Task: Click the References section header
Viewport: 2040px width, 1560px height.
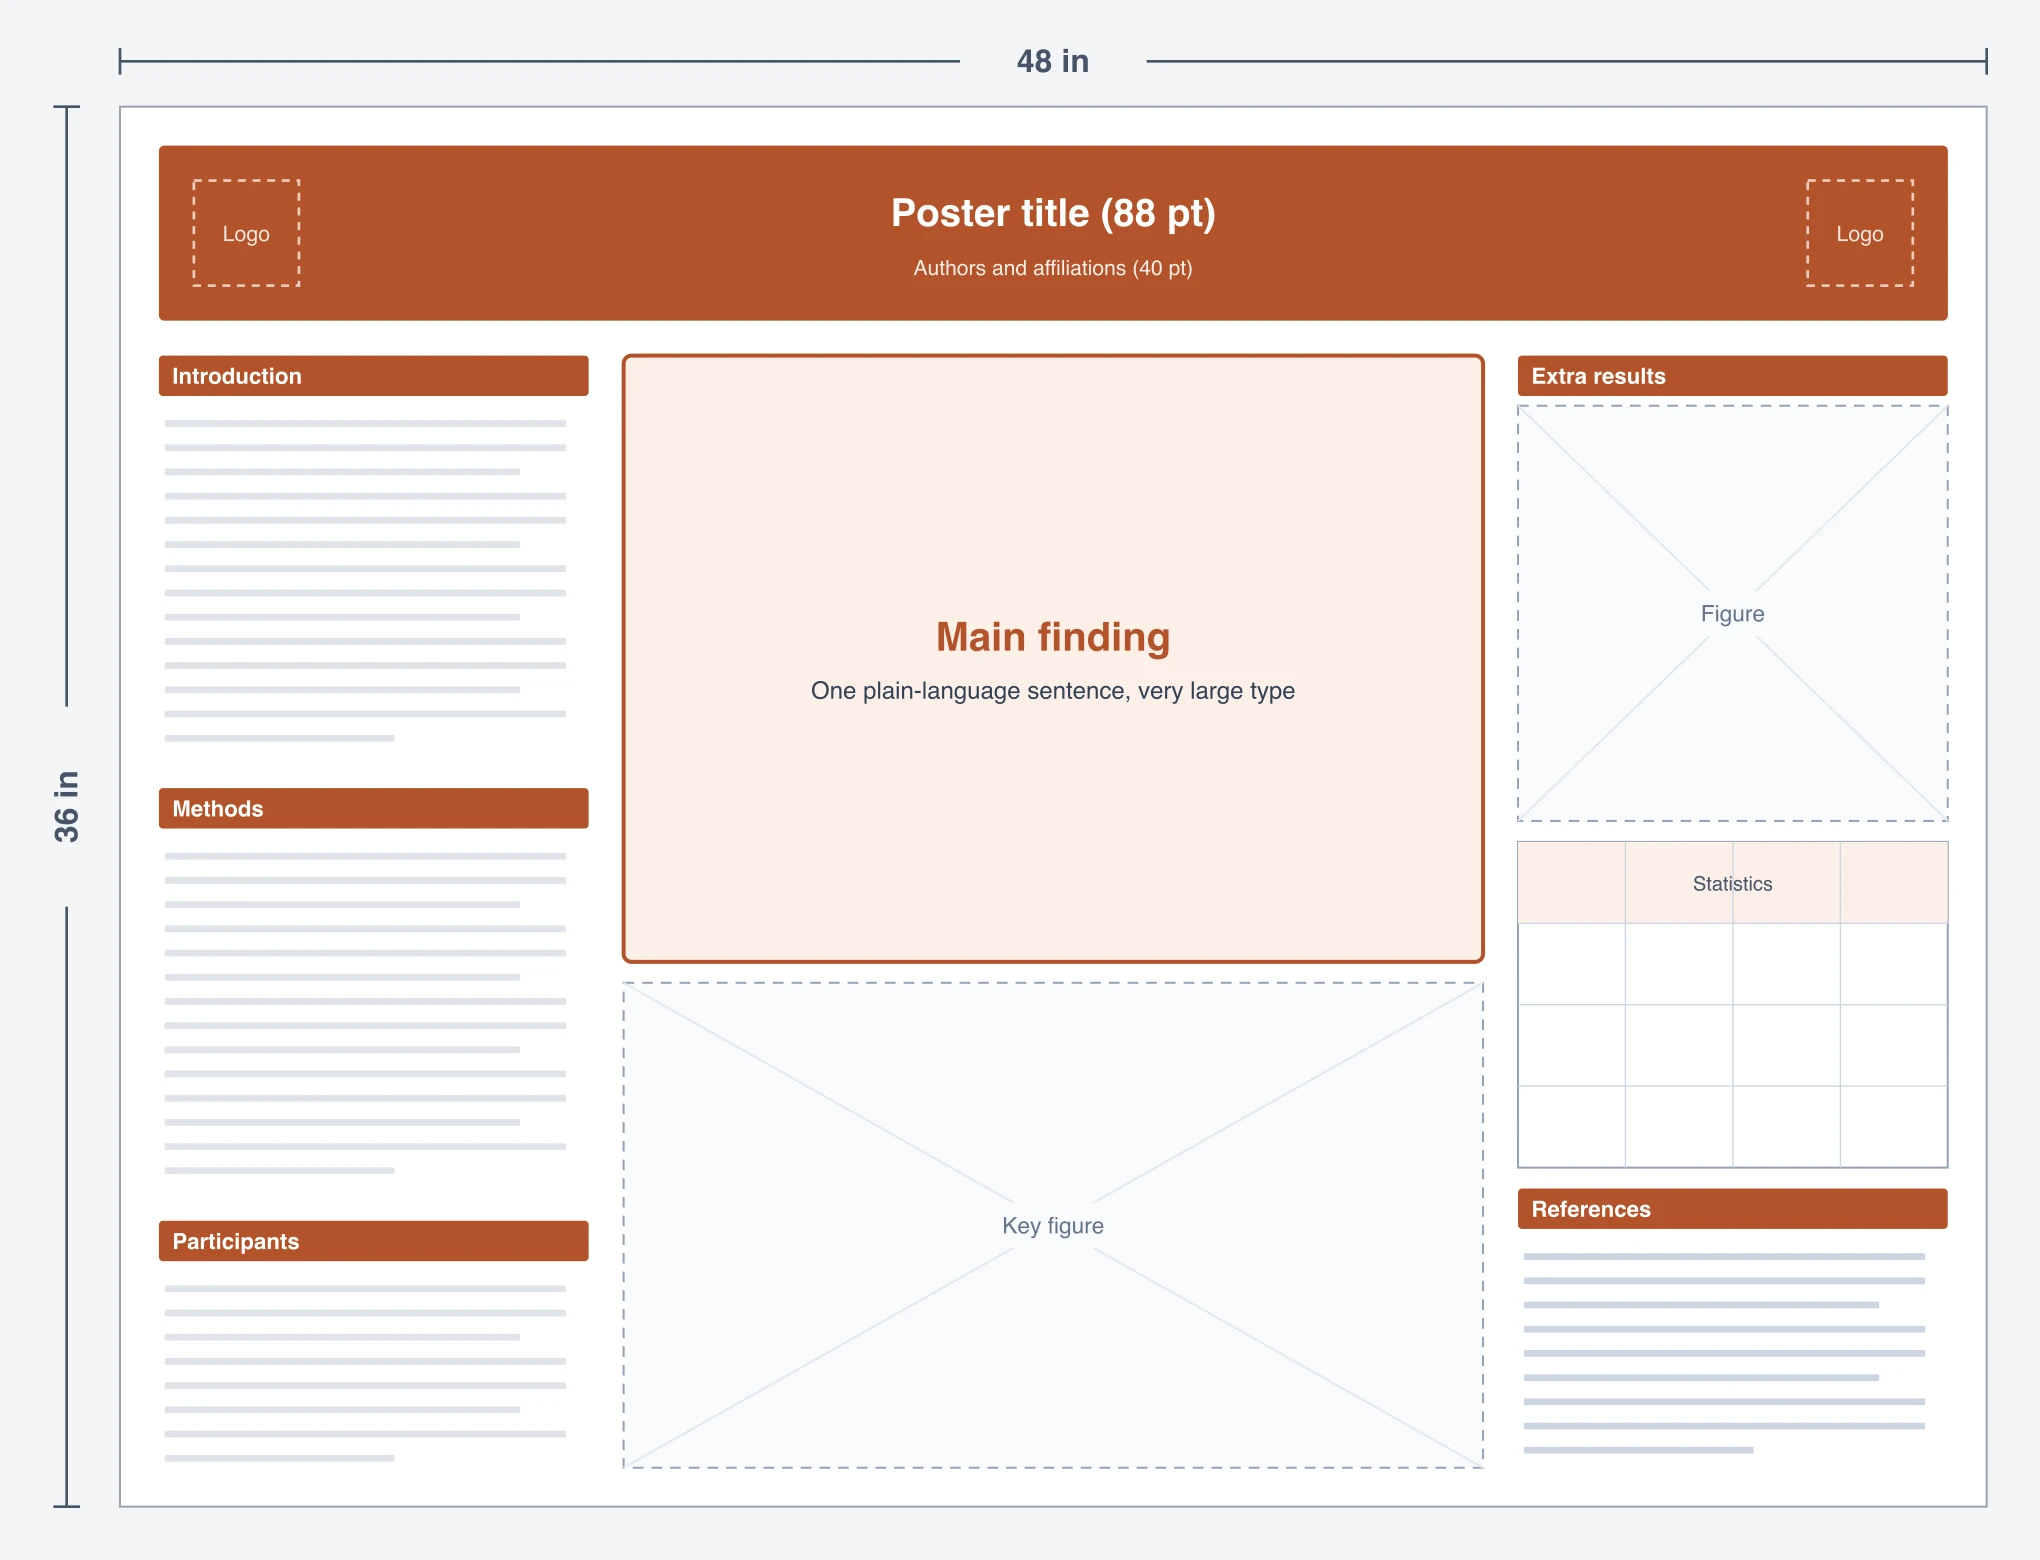Action: (1733, 1209)
